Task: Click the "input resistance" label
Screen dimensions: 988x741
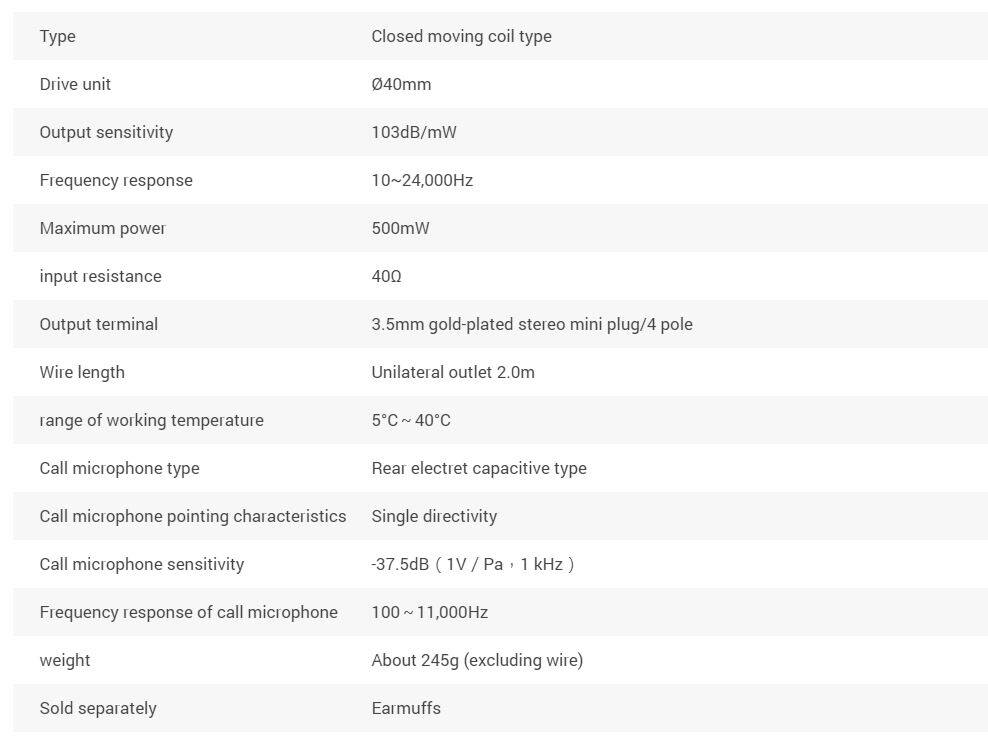Action: coord(100,276)
